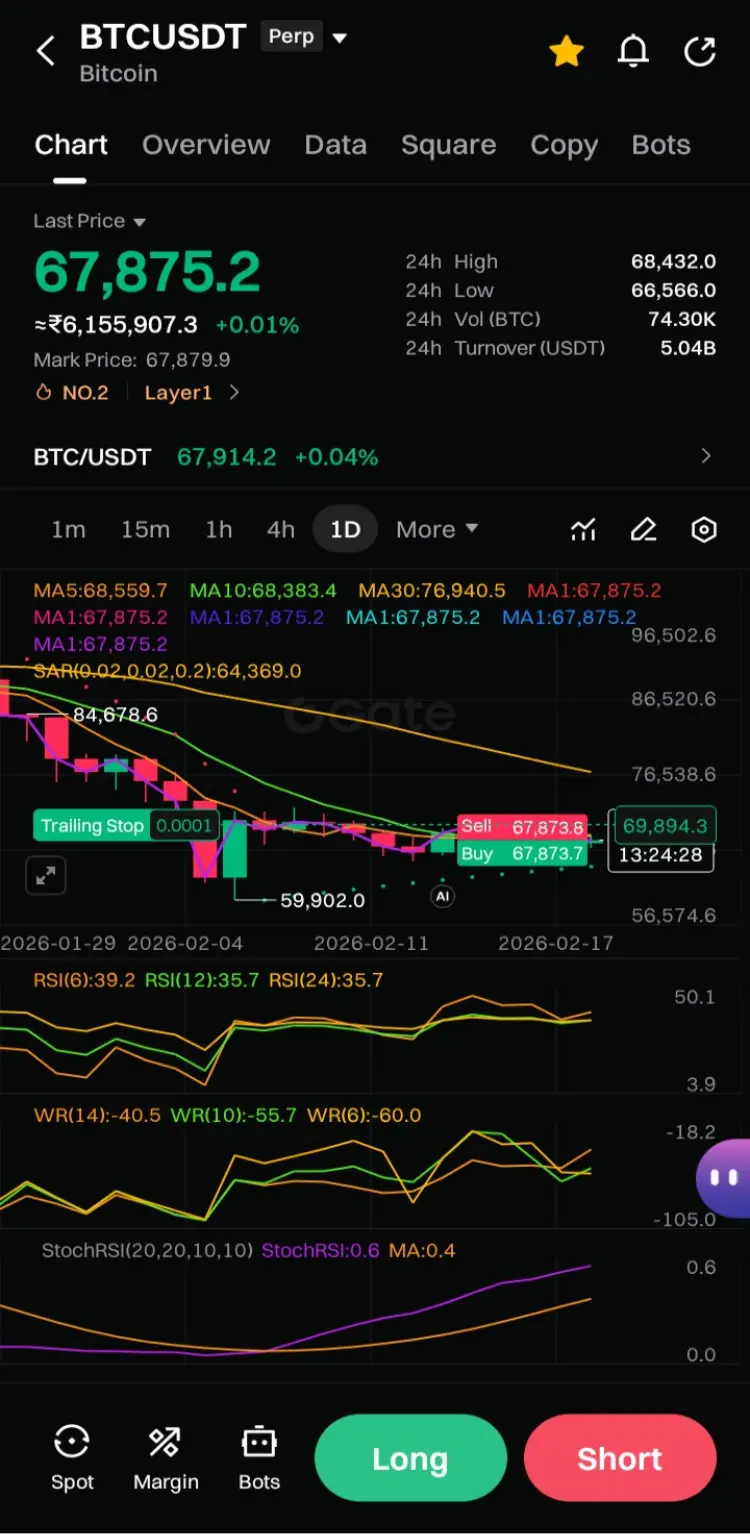The height and width of the screenshot is (1534, 750).
Task: Tap the MA5:68,559.7 indicator label
Action: (x=101, y=591)
